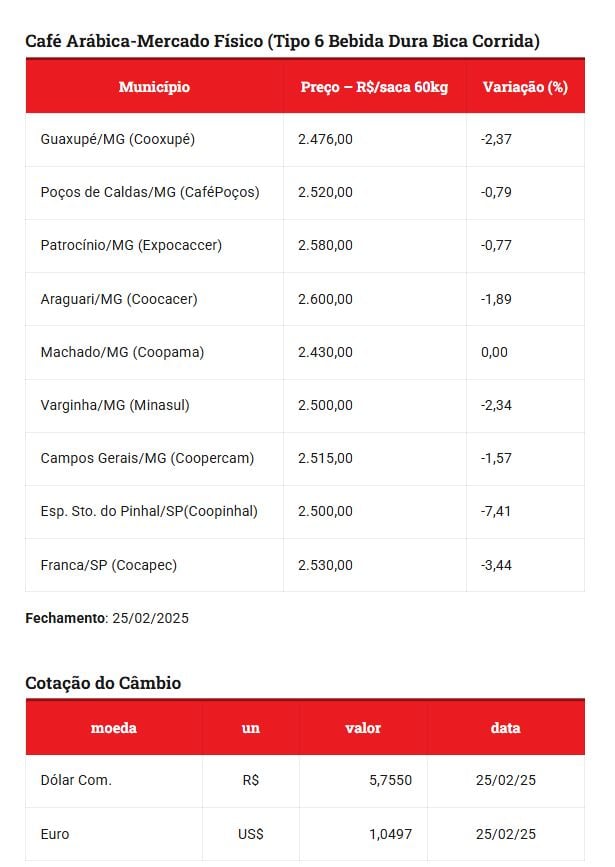Screen dimensions: 615x867
Task: Select the Dólar Com. value 5,7550
Action: 390,780
